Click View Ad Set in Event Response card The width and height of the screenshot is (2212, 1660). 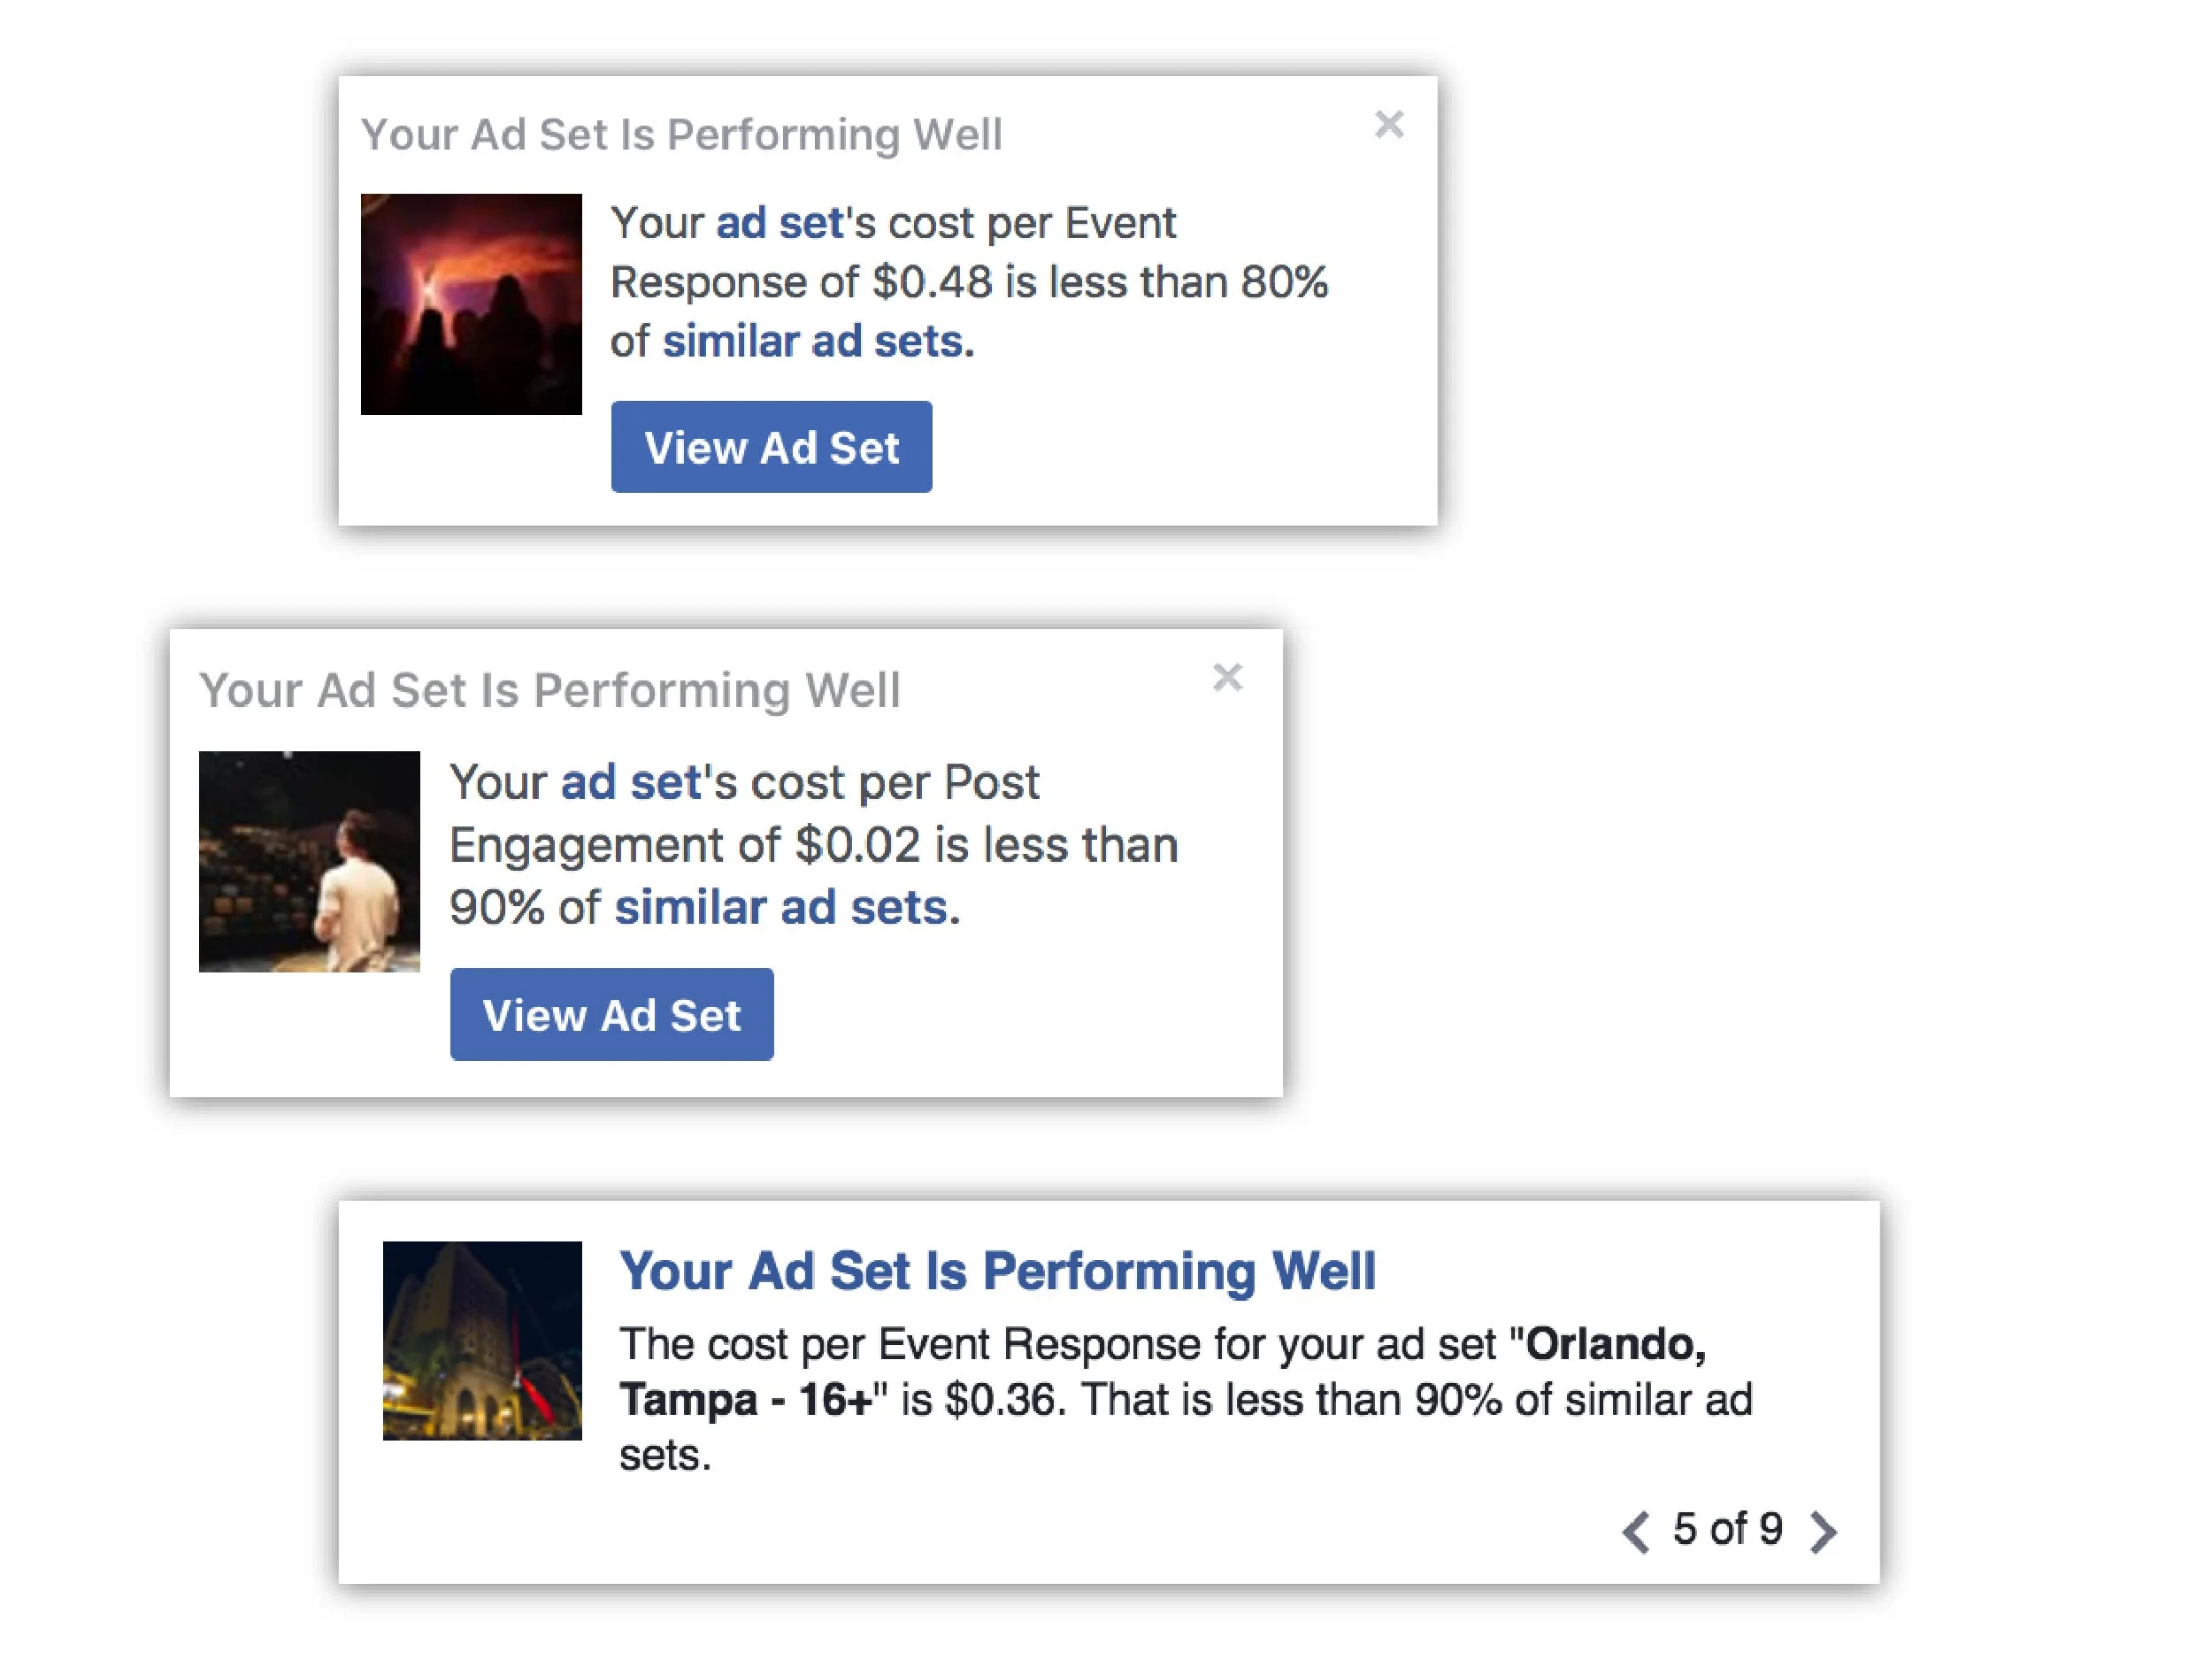771,447
